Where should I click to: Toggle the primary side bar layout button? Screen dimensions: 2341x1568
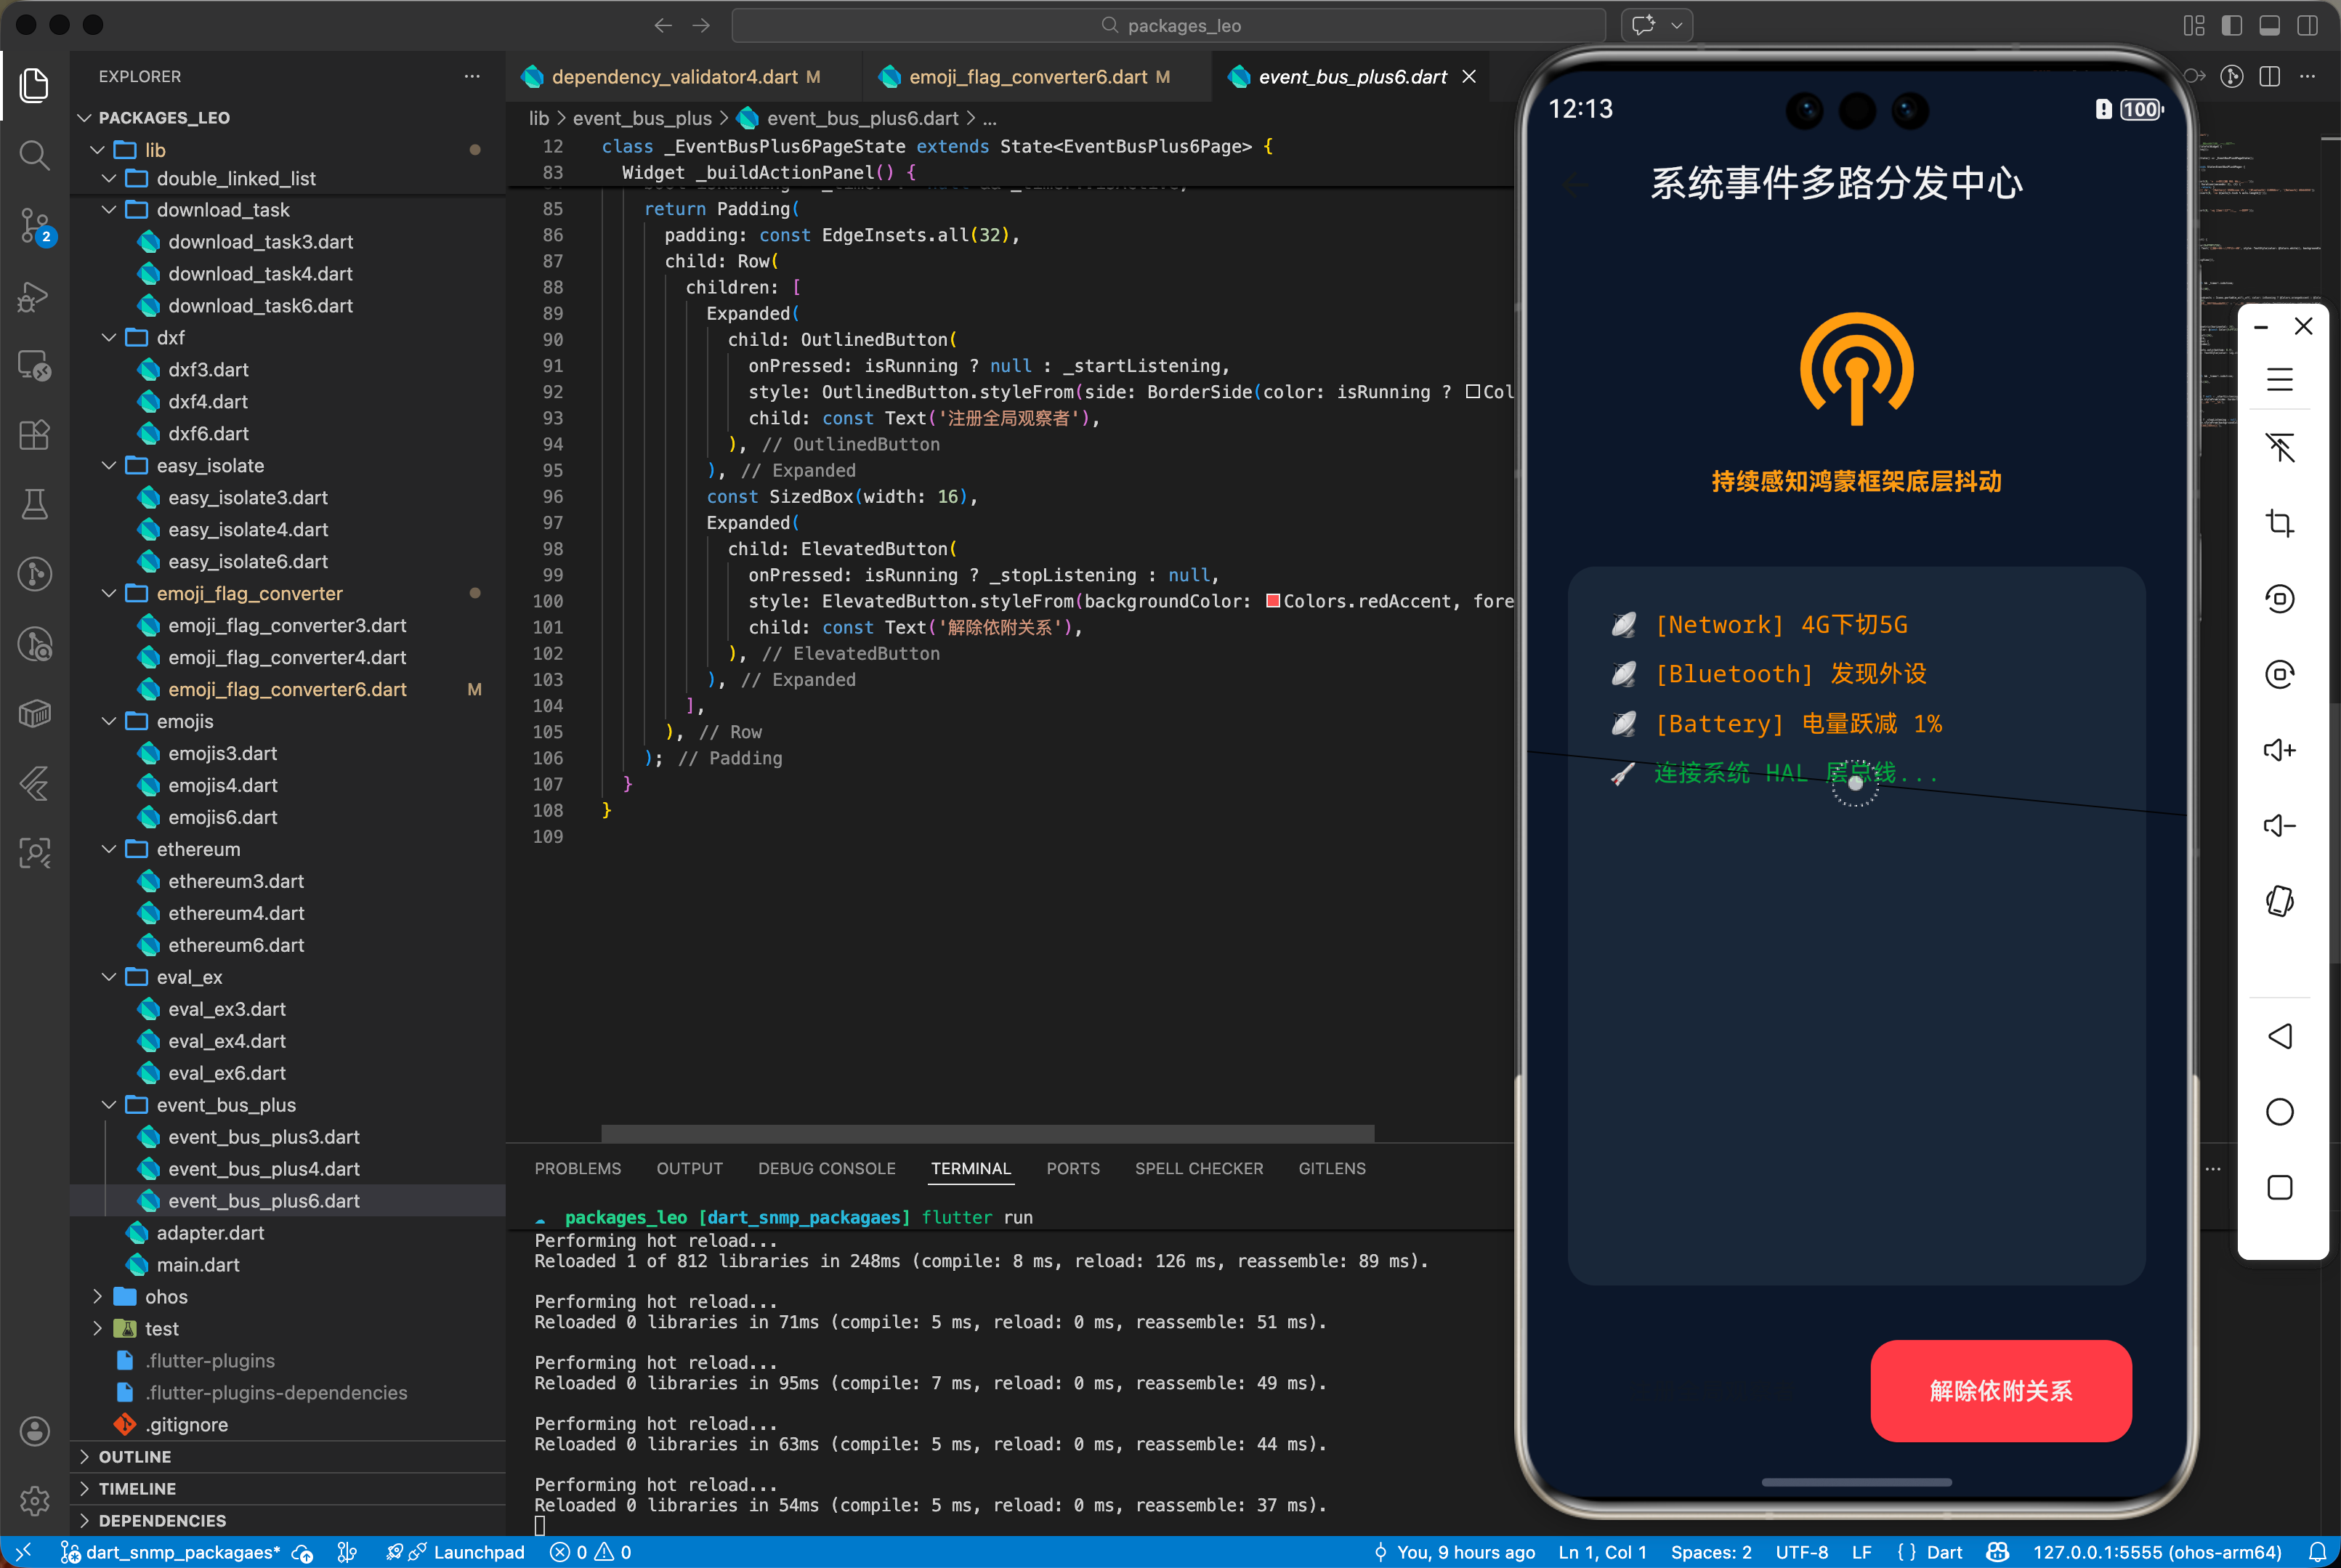pyautogui.click(x=2231, y=25)
